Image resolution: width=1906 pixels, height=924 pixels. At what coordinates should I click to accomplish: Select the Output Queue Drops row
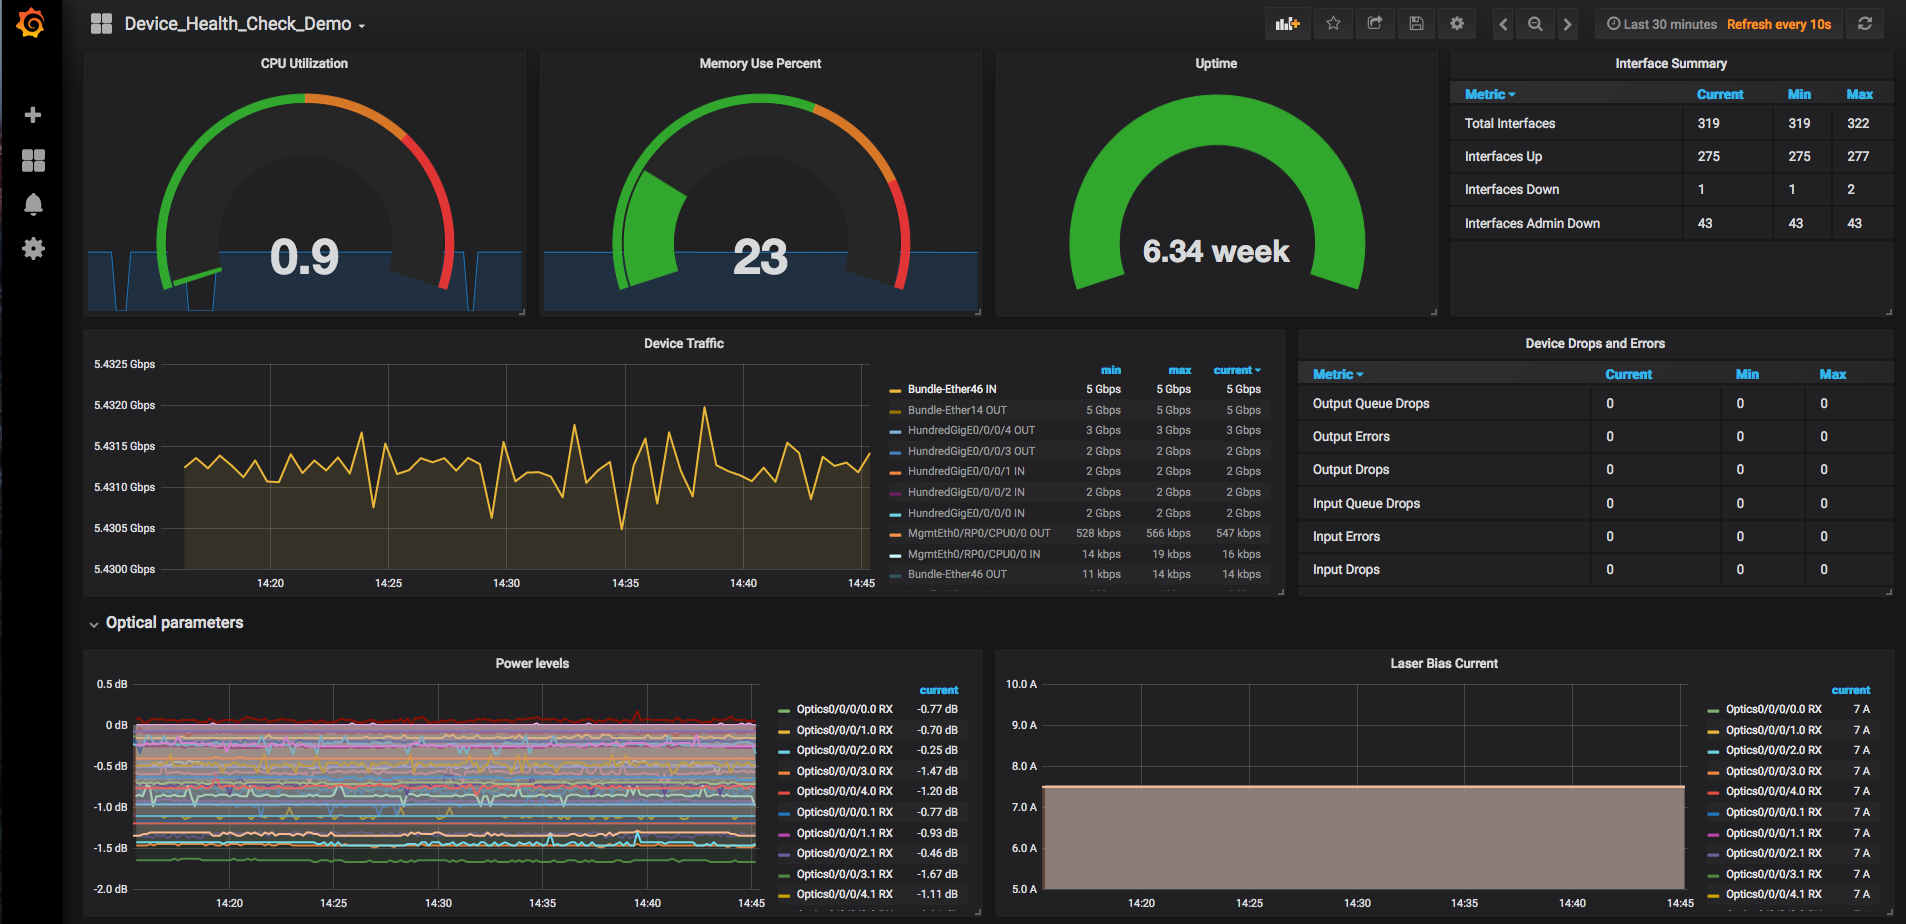coord(1595,403)
